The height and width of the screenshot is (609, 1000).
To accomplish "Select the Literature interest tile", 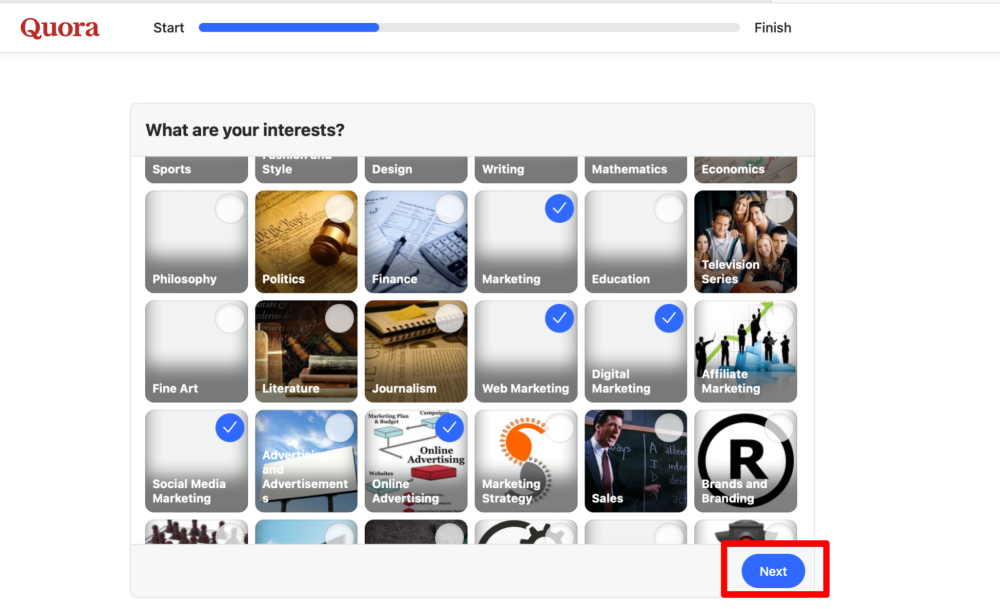I will pos(306,351).
